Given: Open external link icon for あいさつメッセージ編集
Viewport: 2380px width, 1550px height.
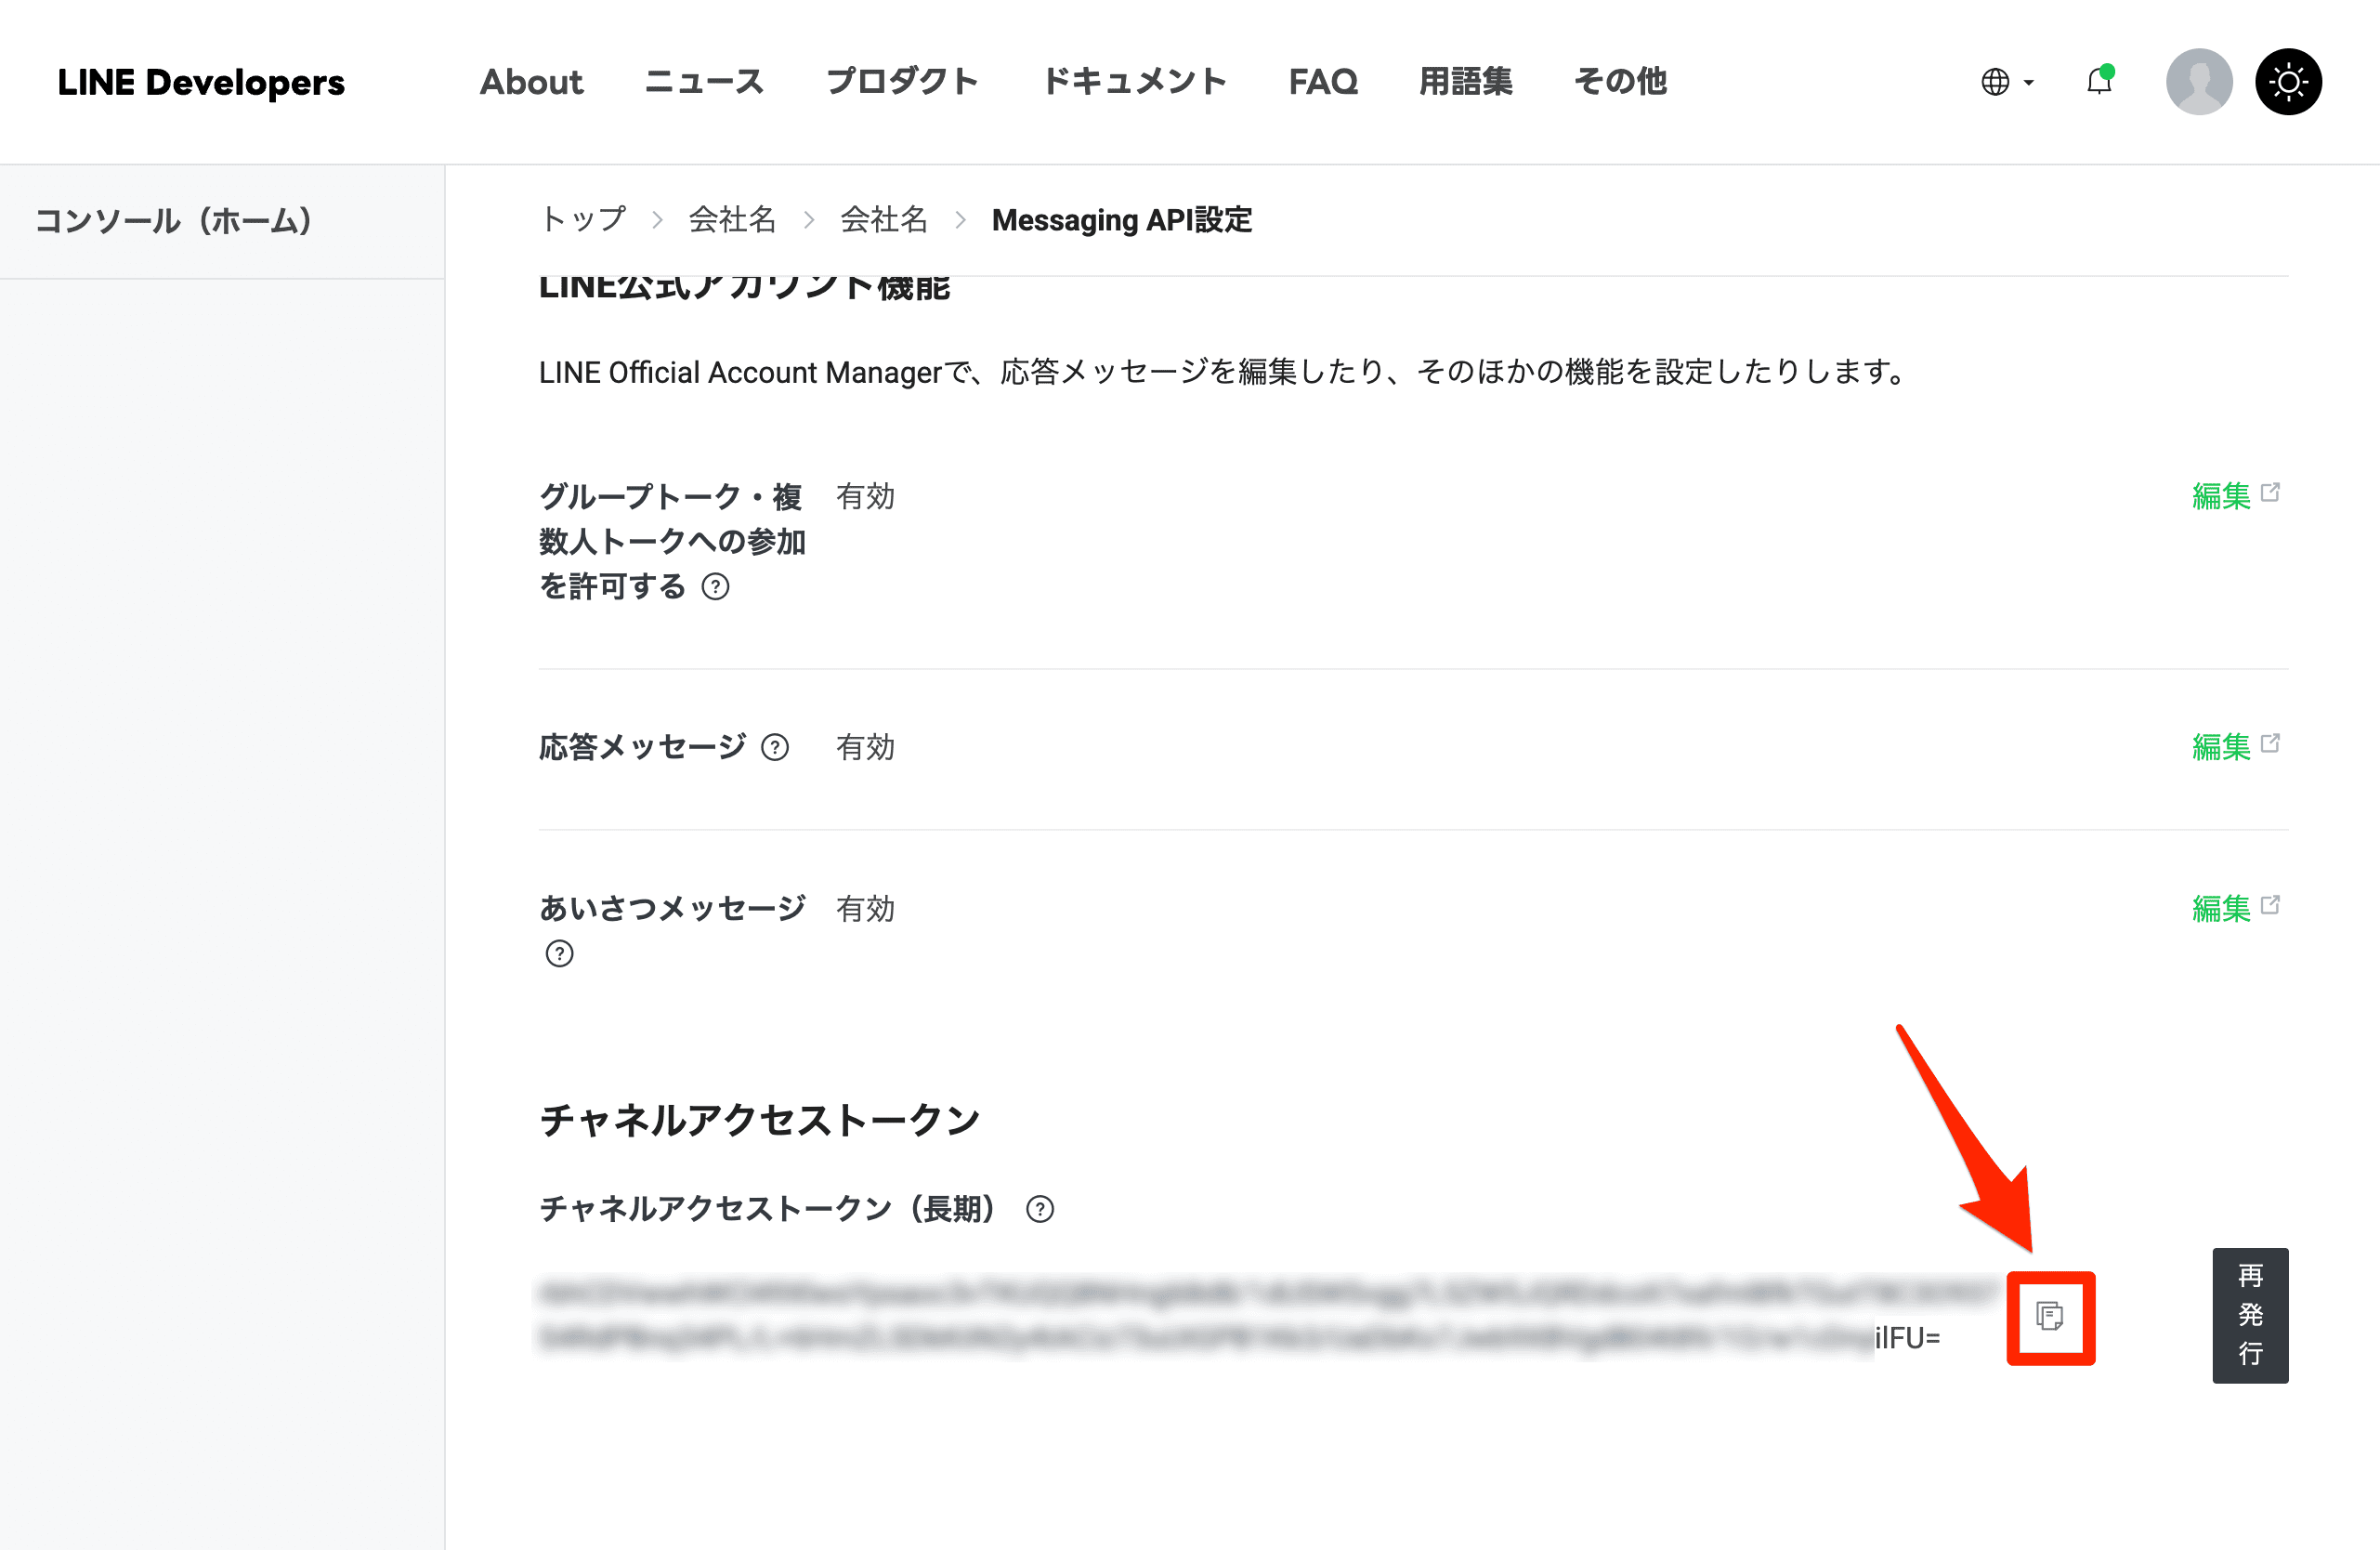Looking at the screenshot, I should (2271, 904).
